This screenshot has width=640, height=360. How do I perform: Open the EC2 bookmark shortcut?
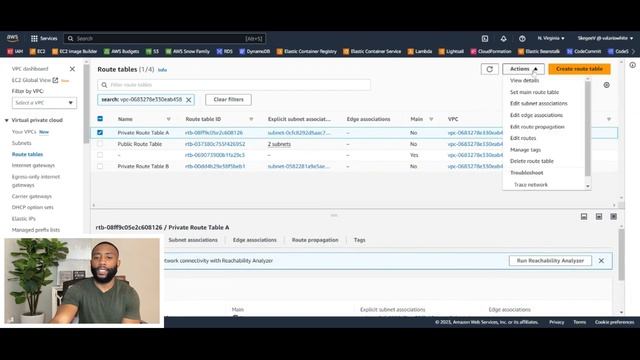tap(38, 51)
